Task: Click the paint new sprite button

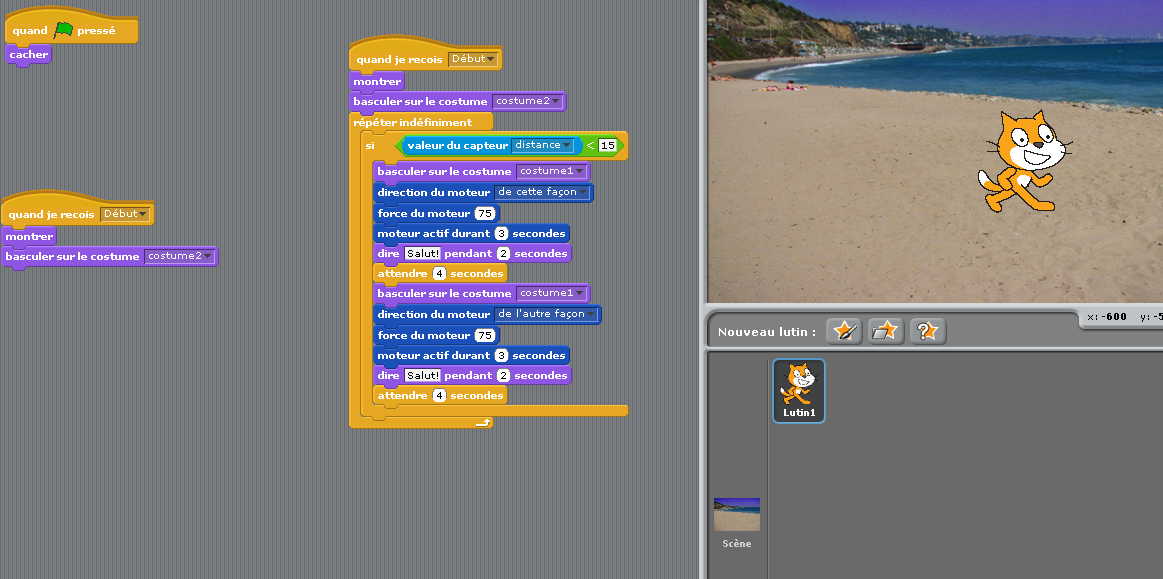Action: click(x=844, y=331)
